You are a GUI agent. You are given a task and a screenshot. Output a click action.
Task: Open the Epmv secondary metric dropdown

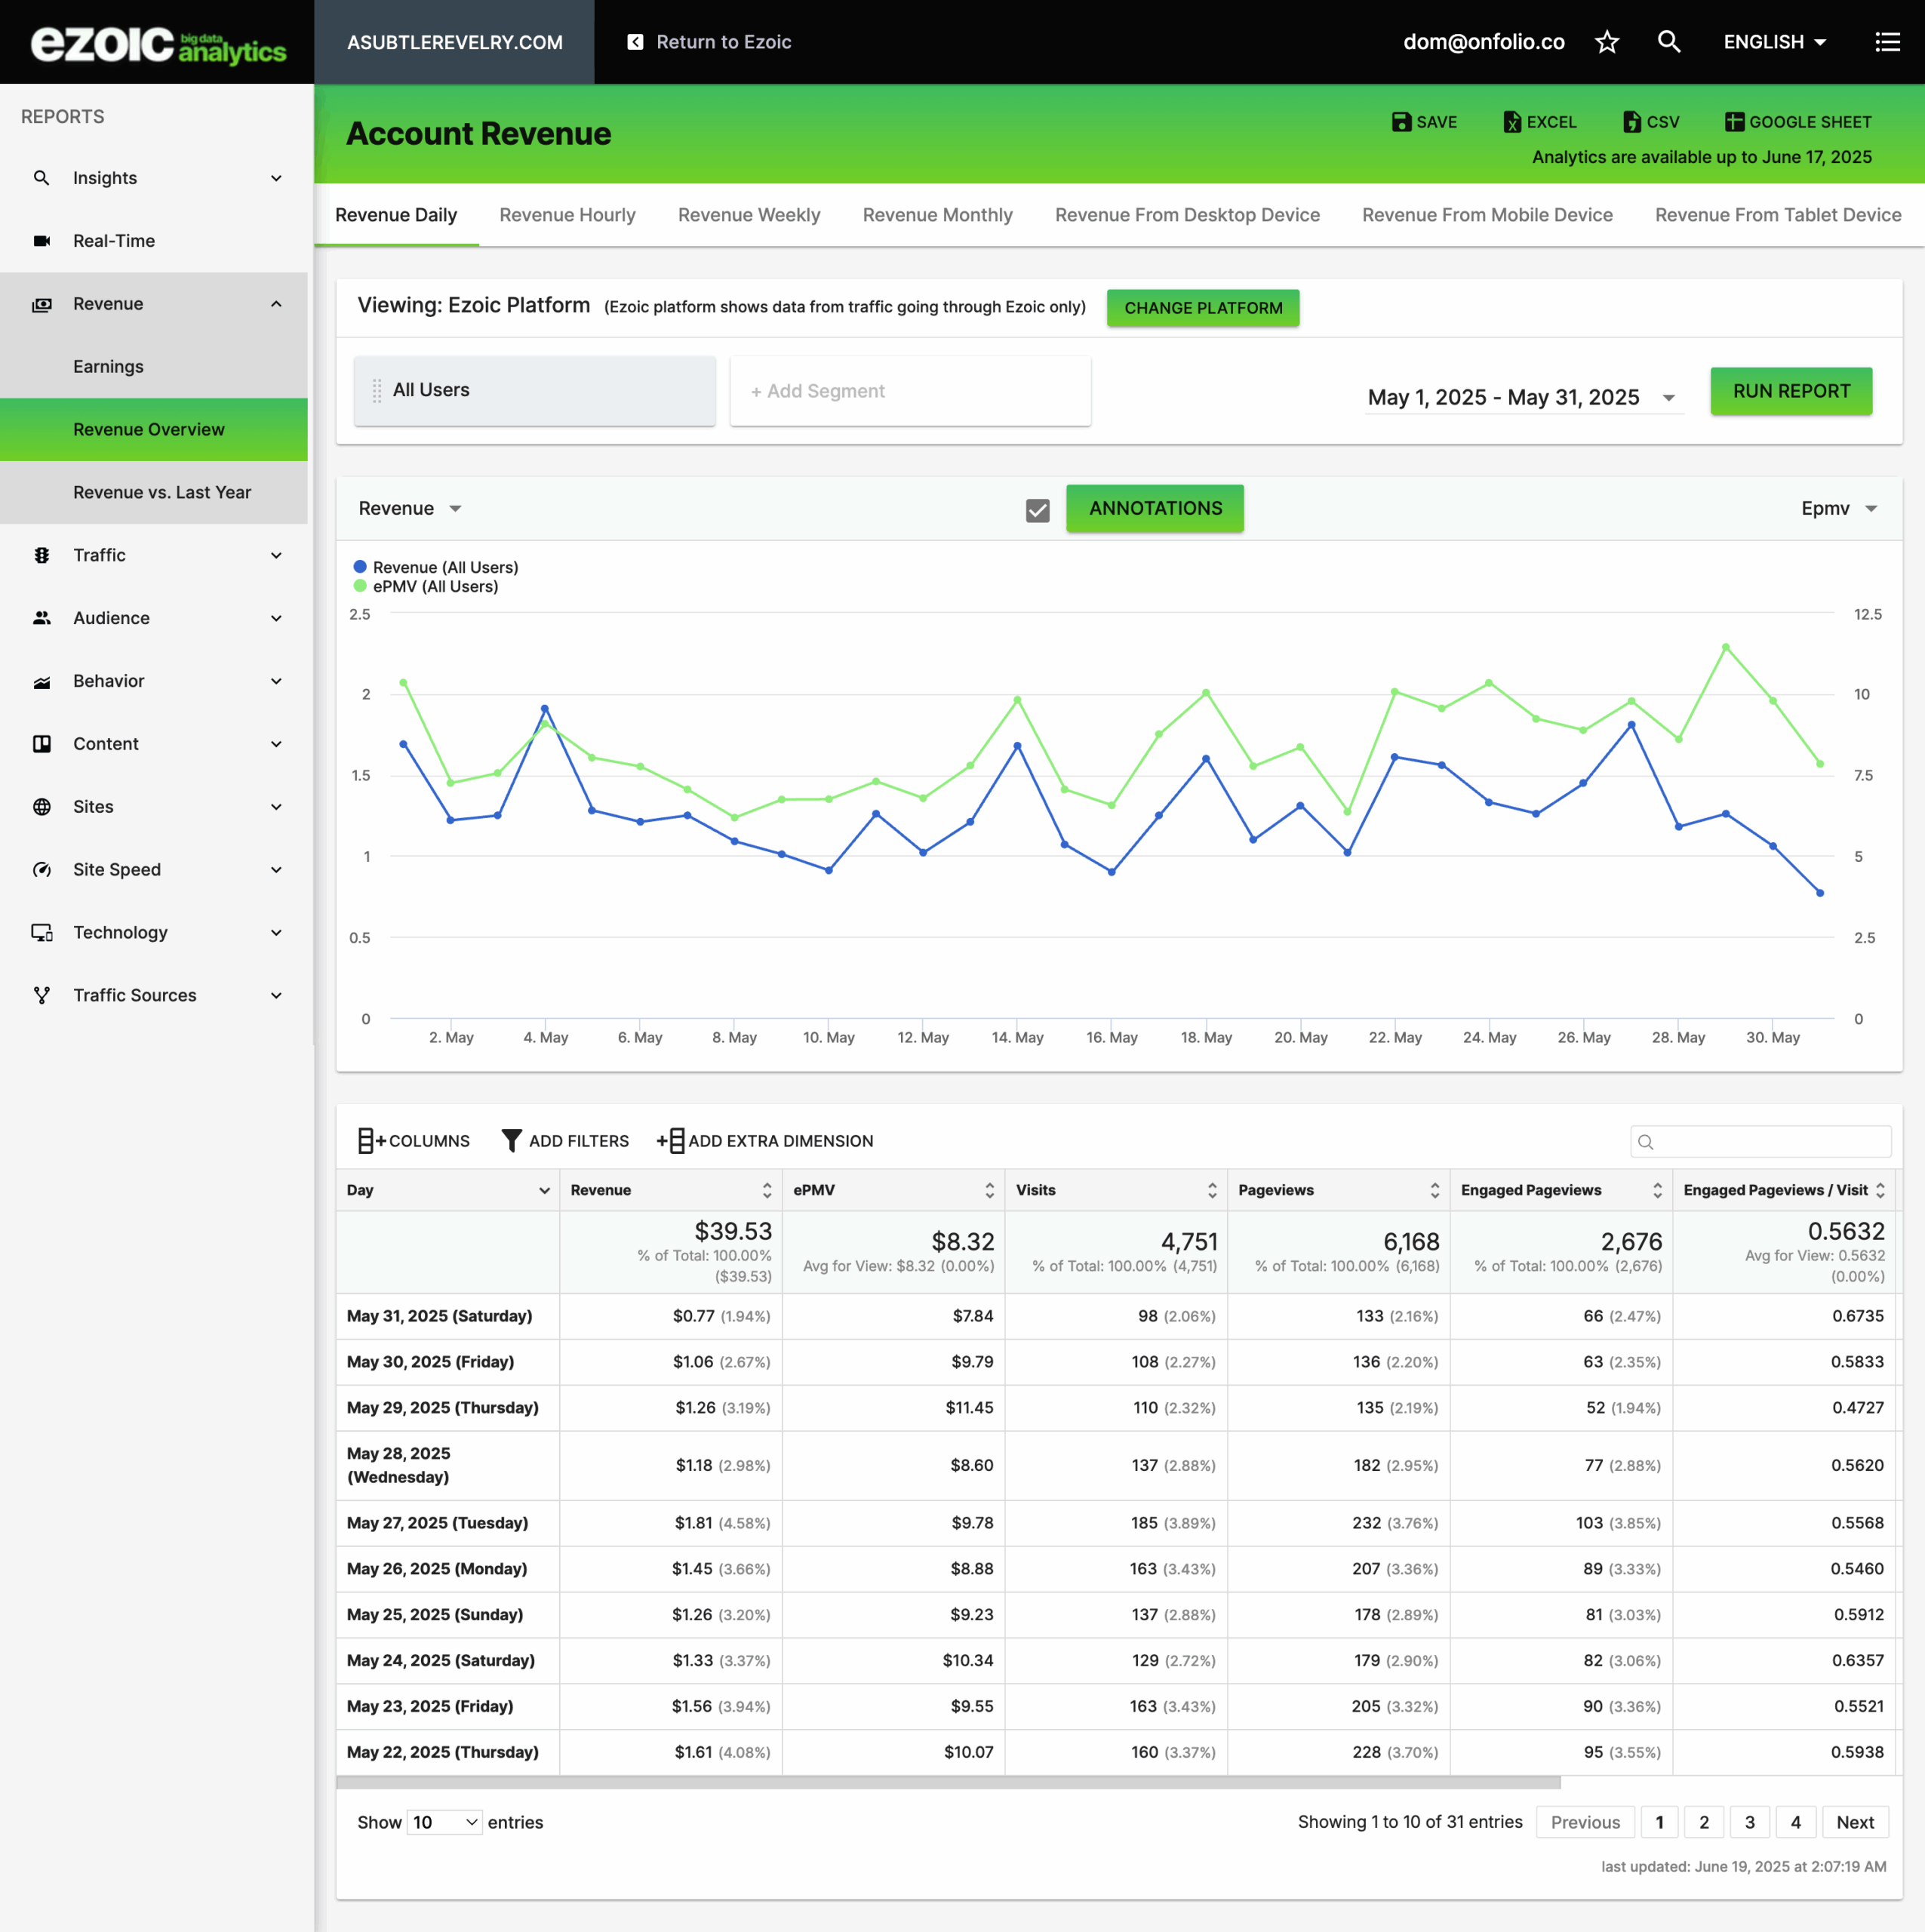[1838, 508]
